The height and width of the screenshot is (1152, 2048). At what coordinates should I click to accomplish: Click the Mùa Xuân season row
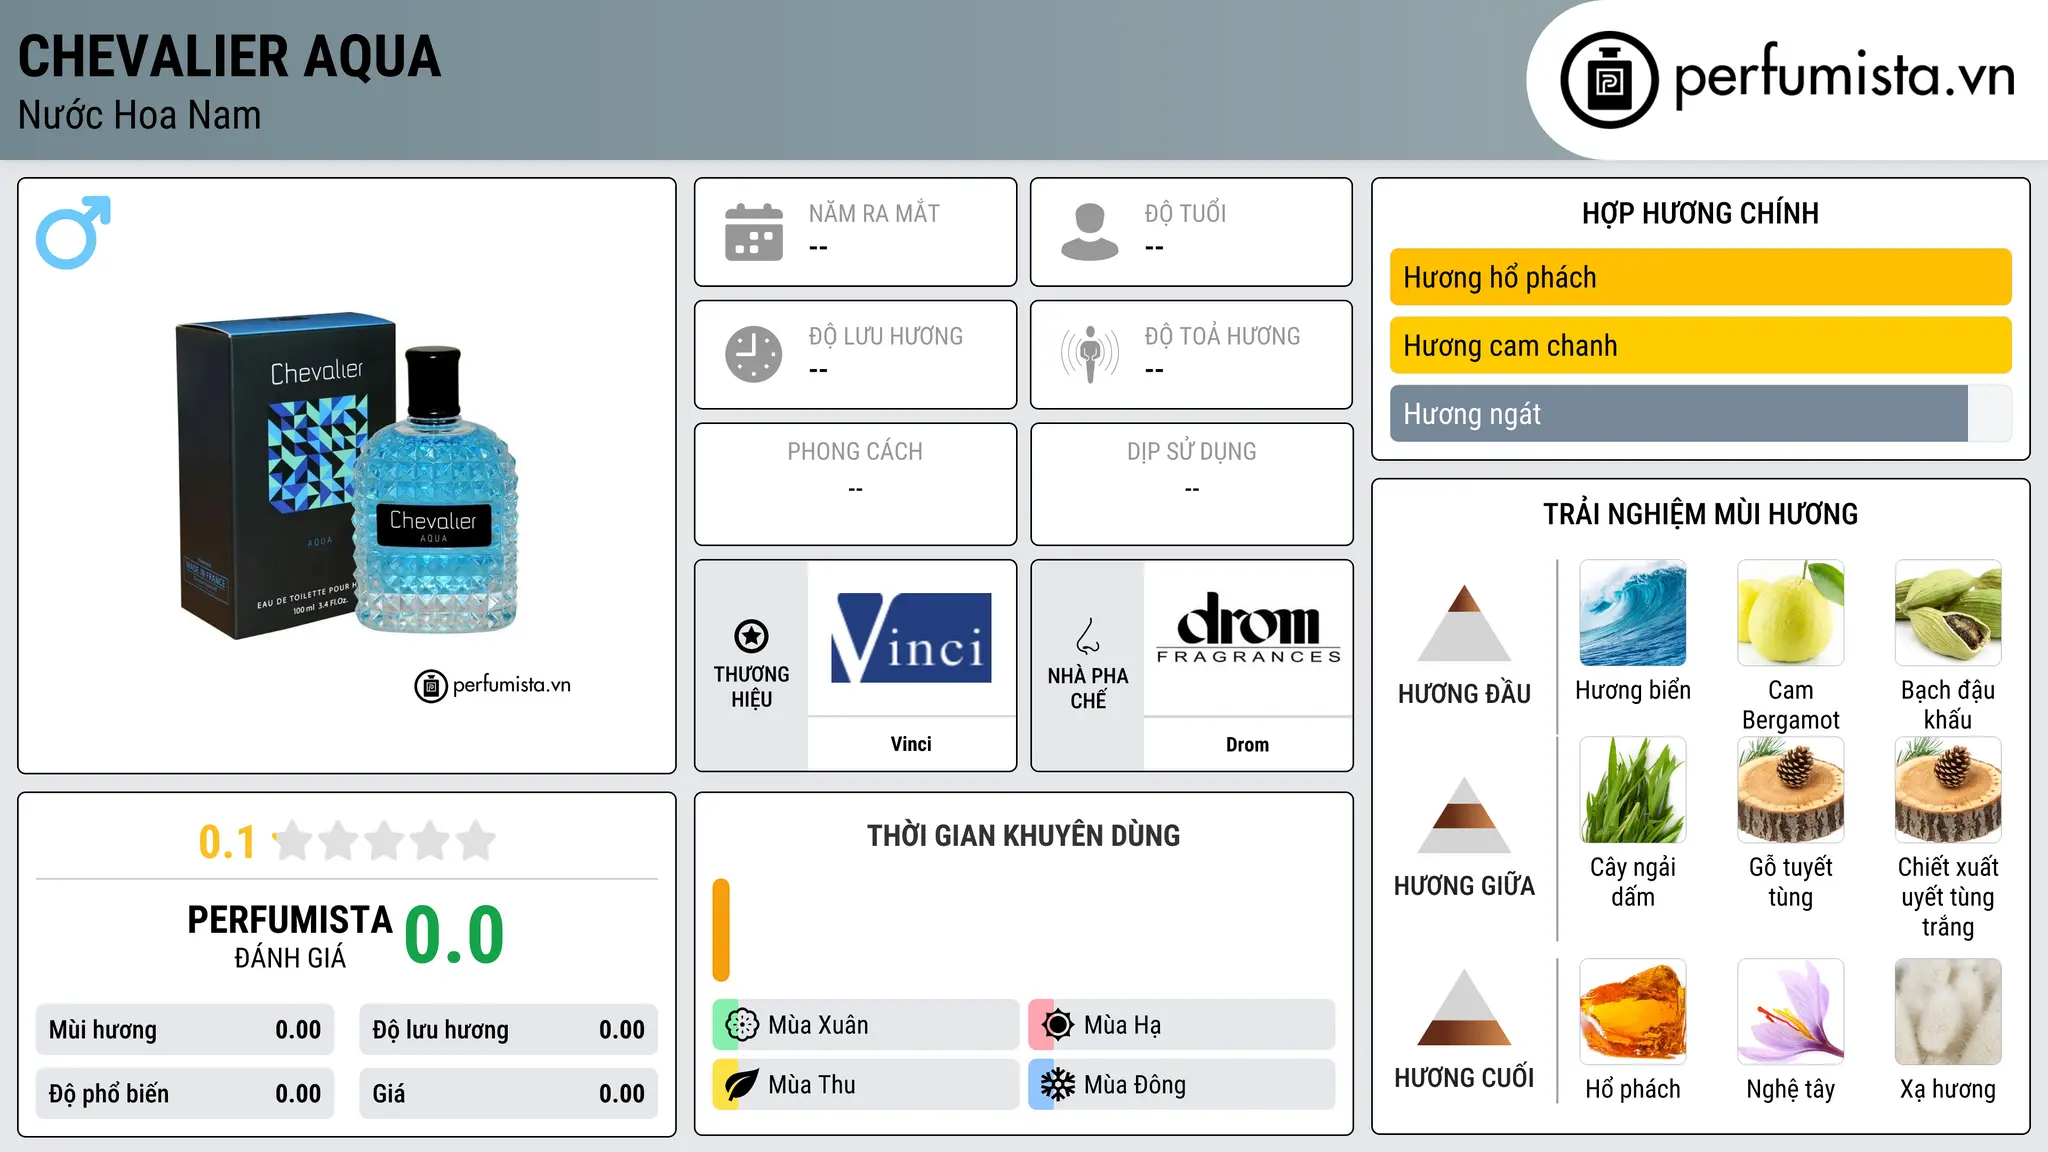(x=866, y=1025)
